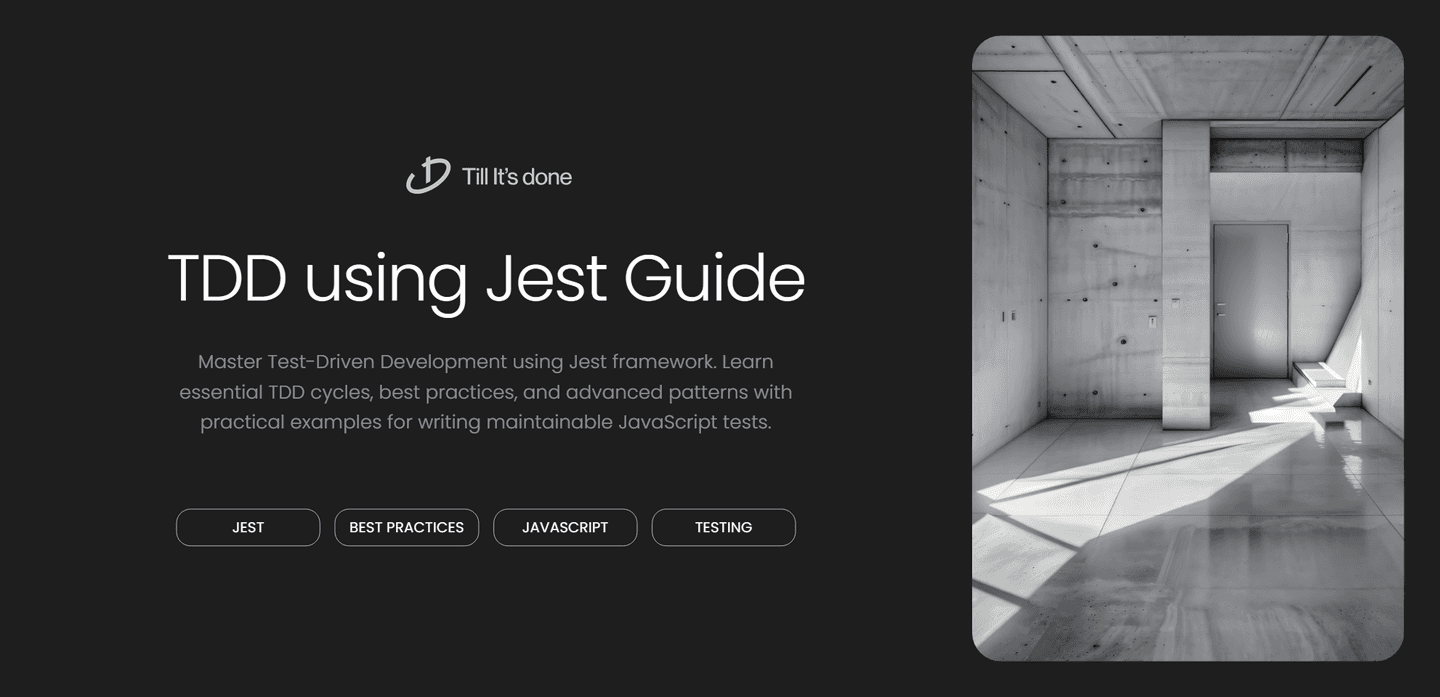Select the JEST tag
1440x697 pixels.
pyautogui.click(x=248, y=527)
